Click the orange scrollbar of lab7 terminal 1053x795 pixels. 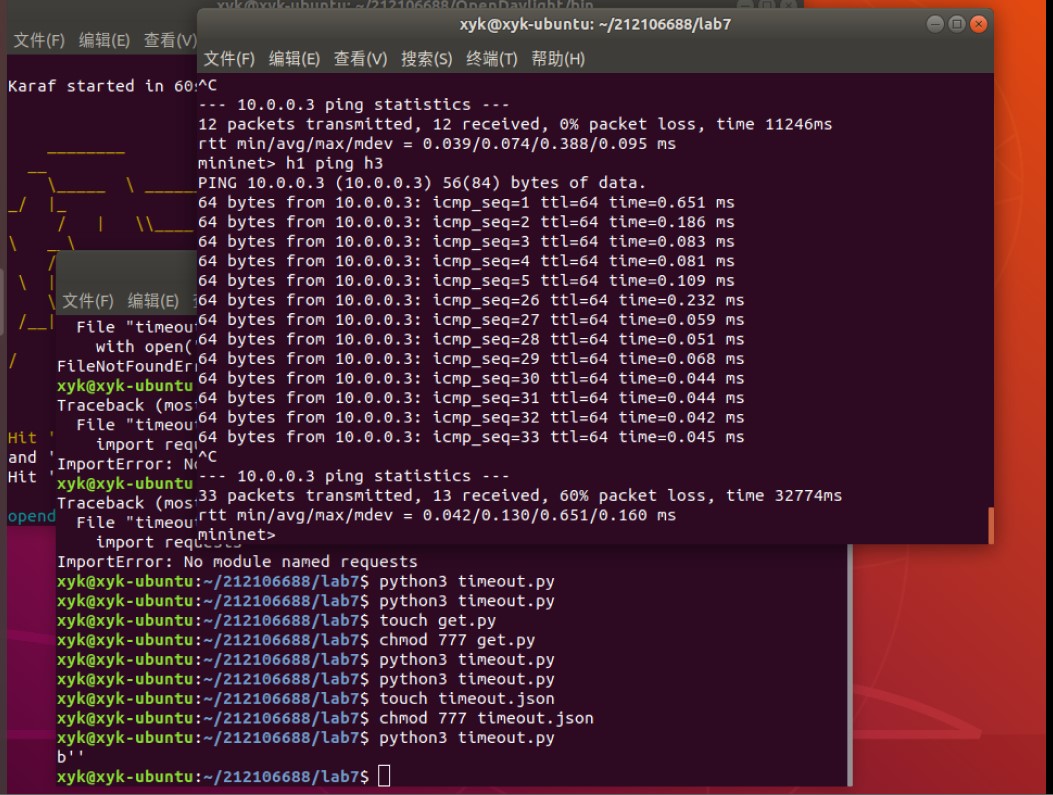pos(991,525)
